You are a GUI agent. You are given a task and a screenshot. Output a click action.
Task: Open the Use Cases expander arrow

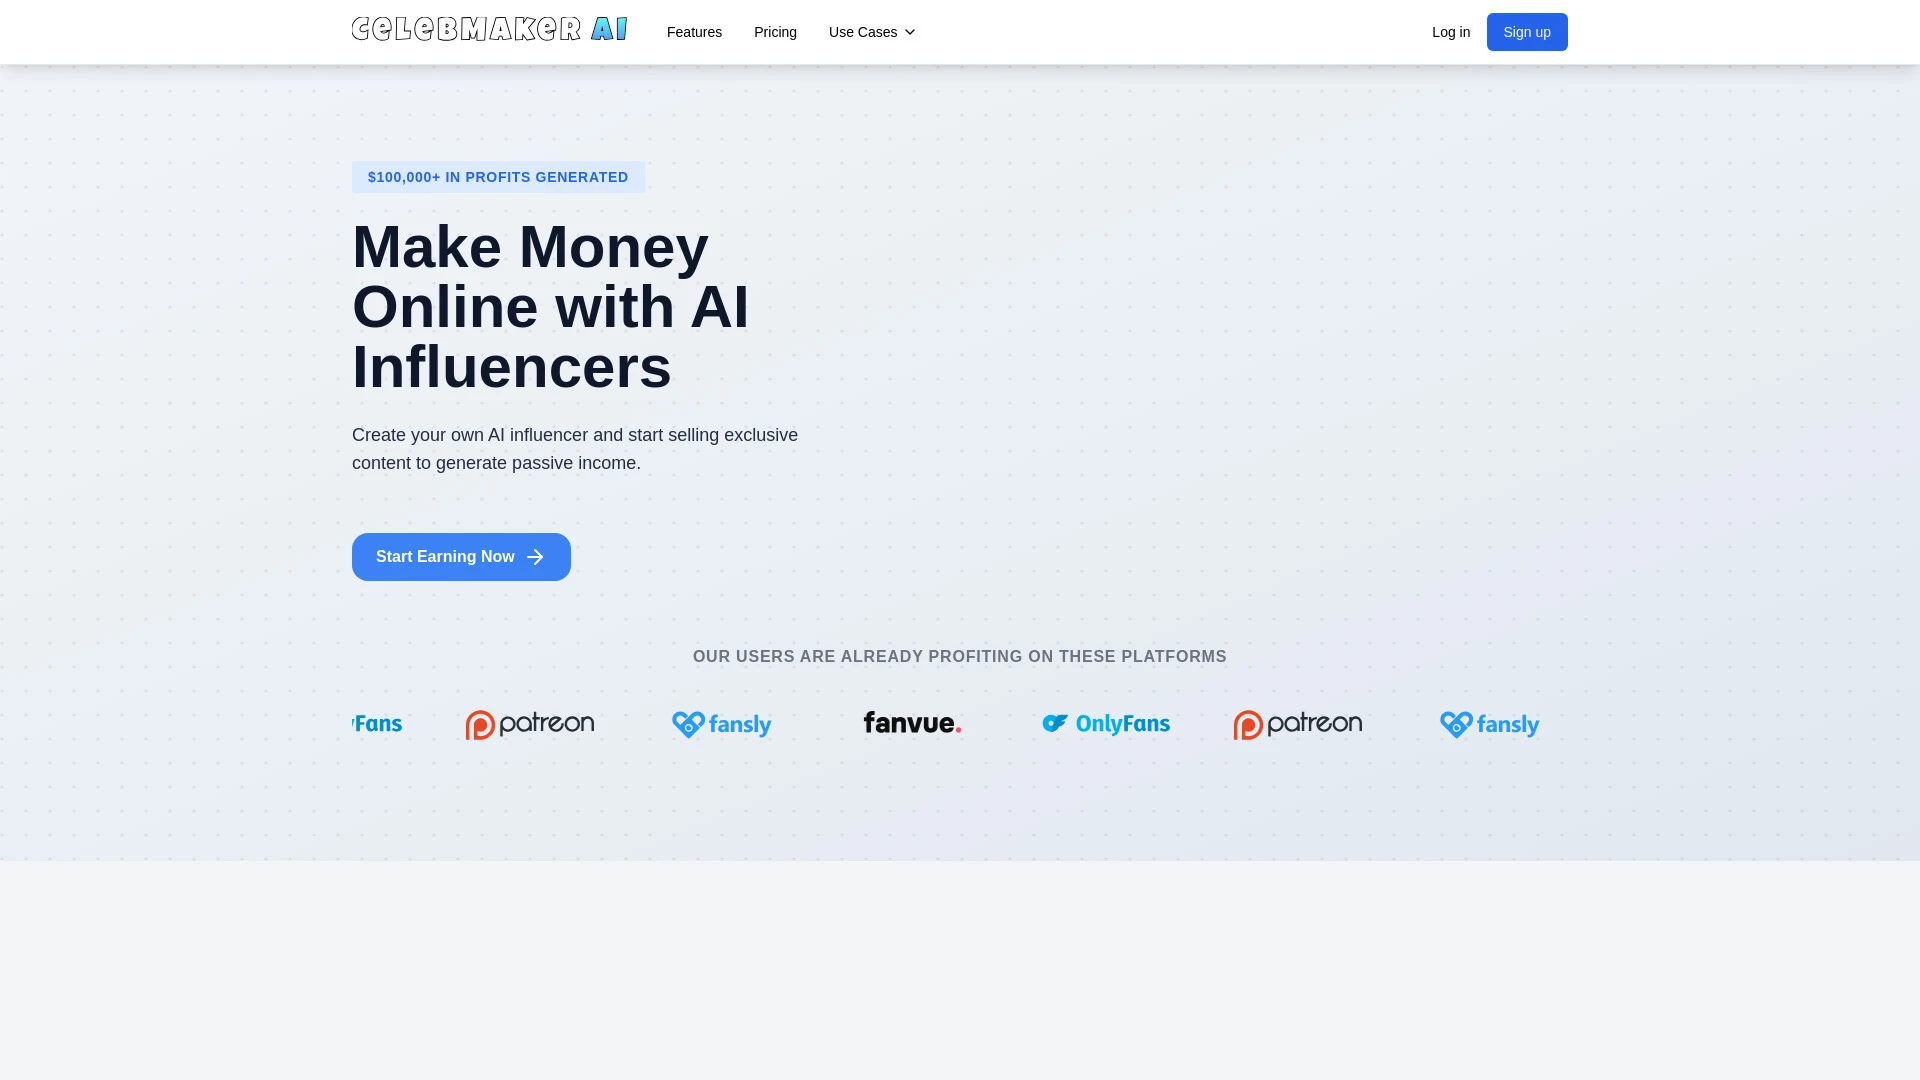coord(911,32)
